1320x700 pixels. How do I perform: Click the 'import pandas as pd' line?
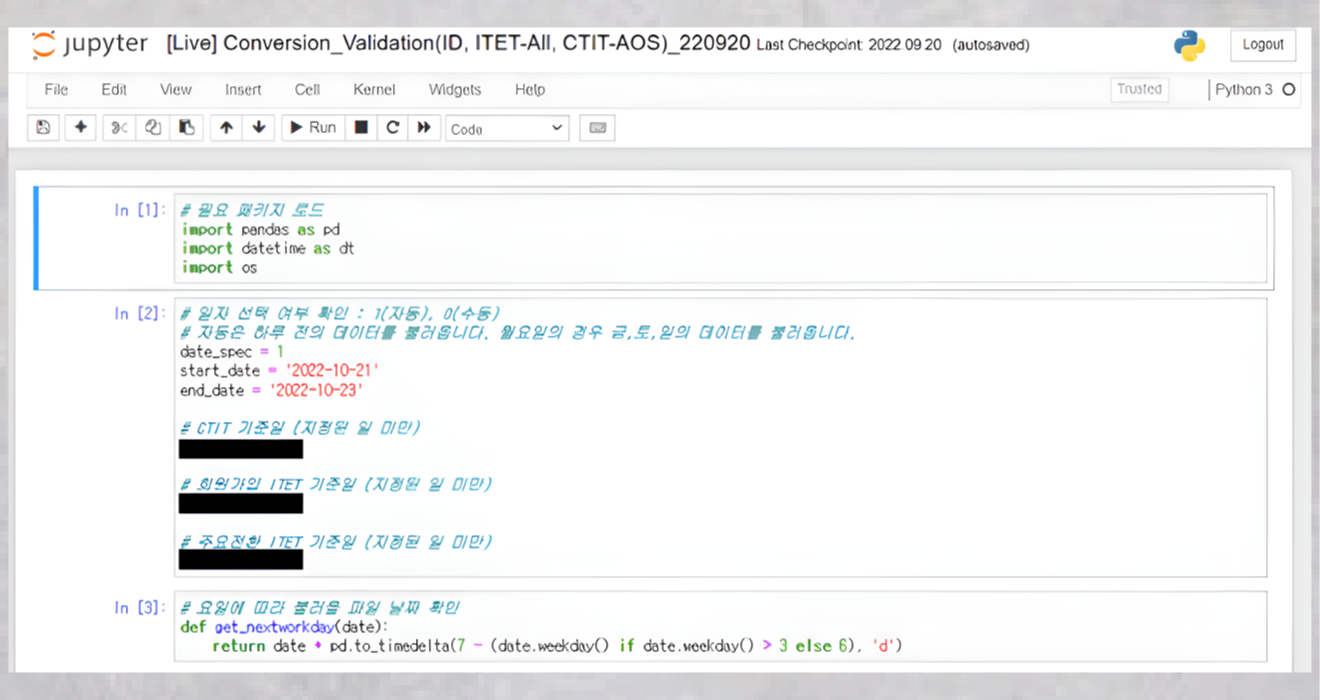[261, 229]
